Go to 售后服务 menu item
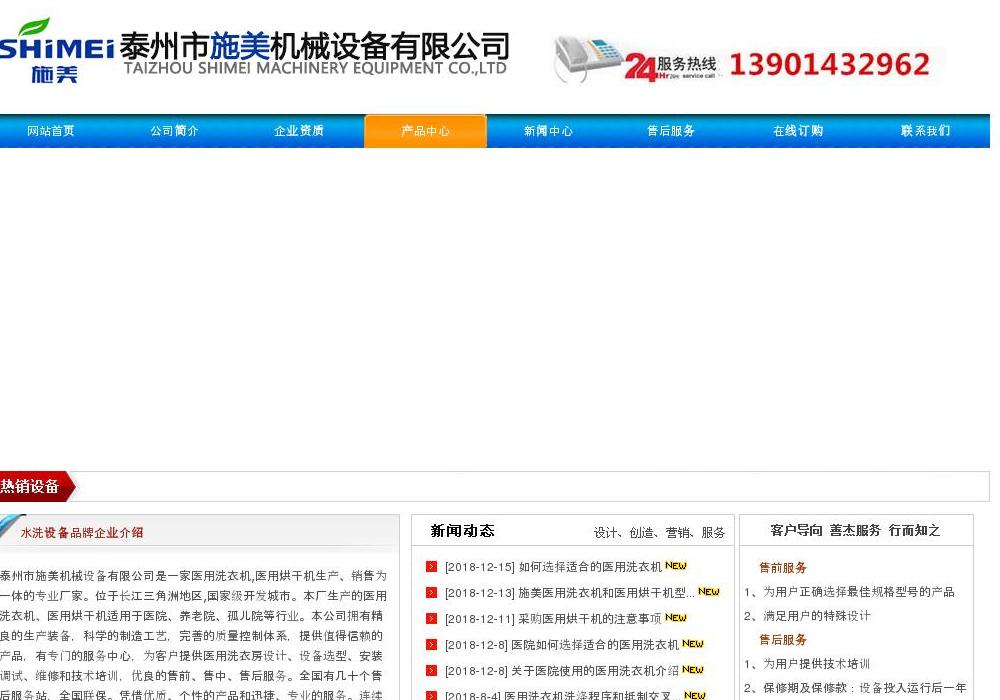 671,131
